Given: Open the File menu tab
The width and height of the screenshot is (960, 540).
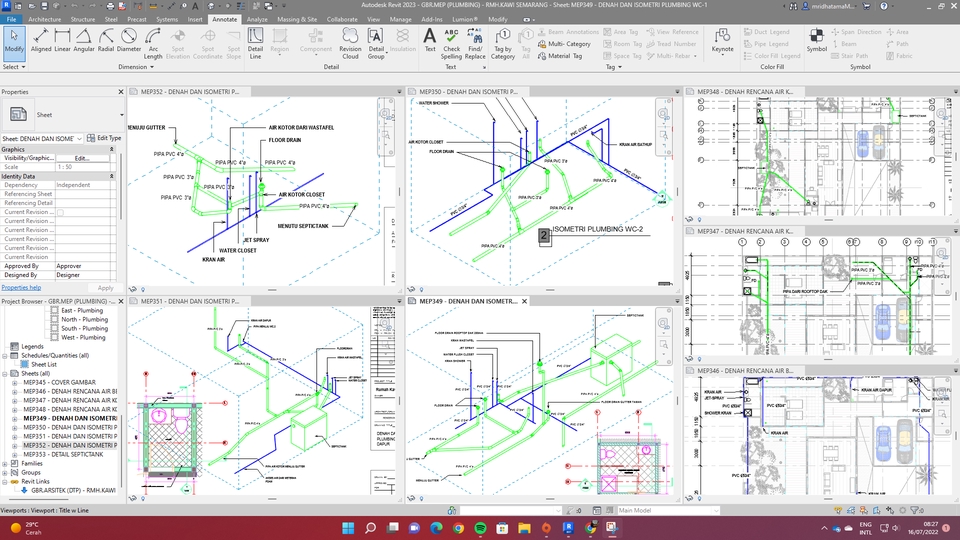Looking at the screenshot, I should 11,19.
